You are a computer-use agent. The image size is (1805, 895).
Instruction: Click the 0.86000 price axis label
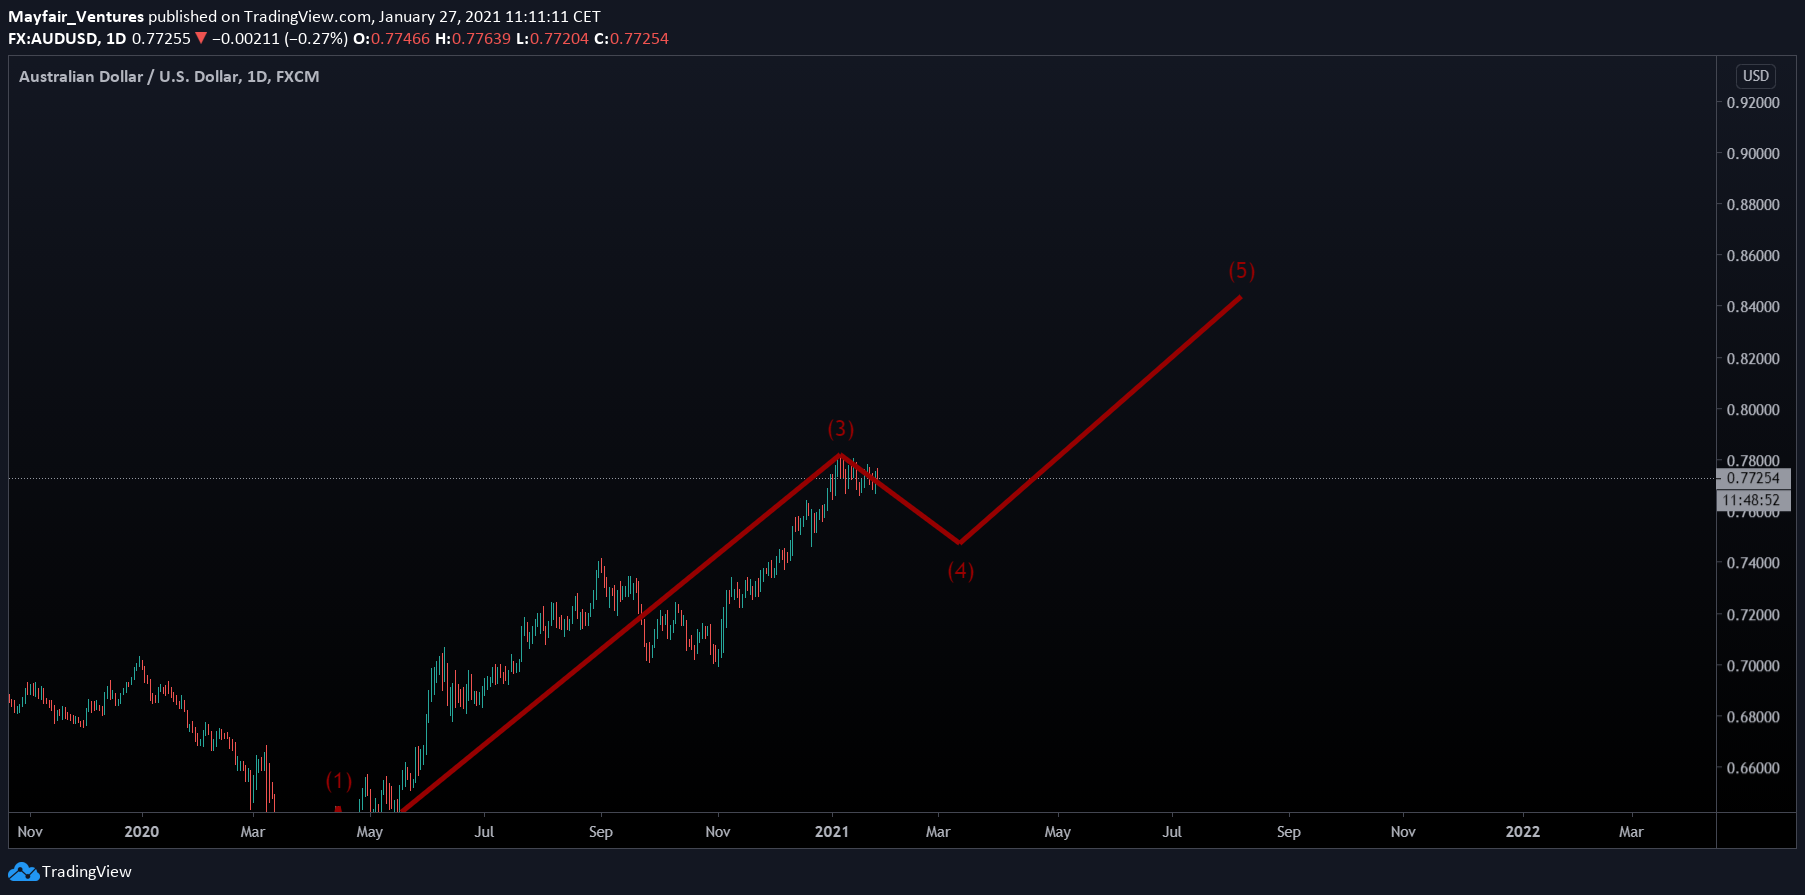pyautogui.click(x=1753, y=256)
